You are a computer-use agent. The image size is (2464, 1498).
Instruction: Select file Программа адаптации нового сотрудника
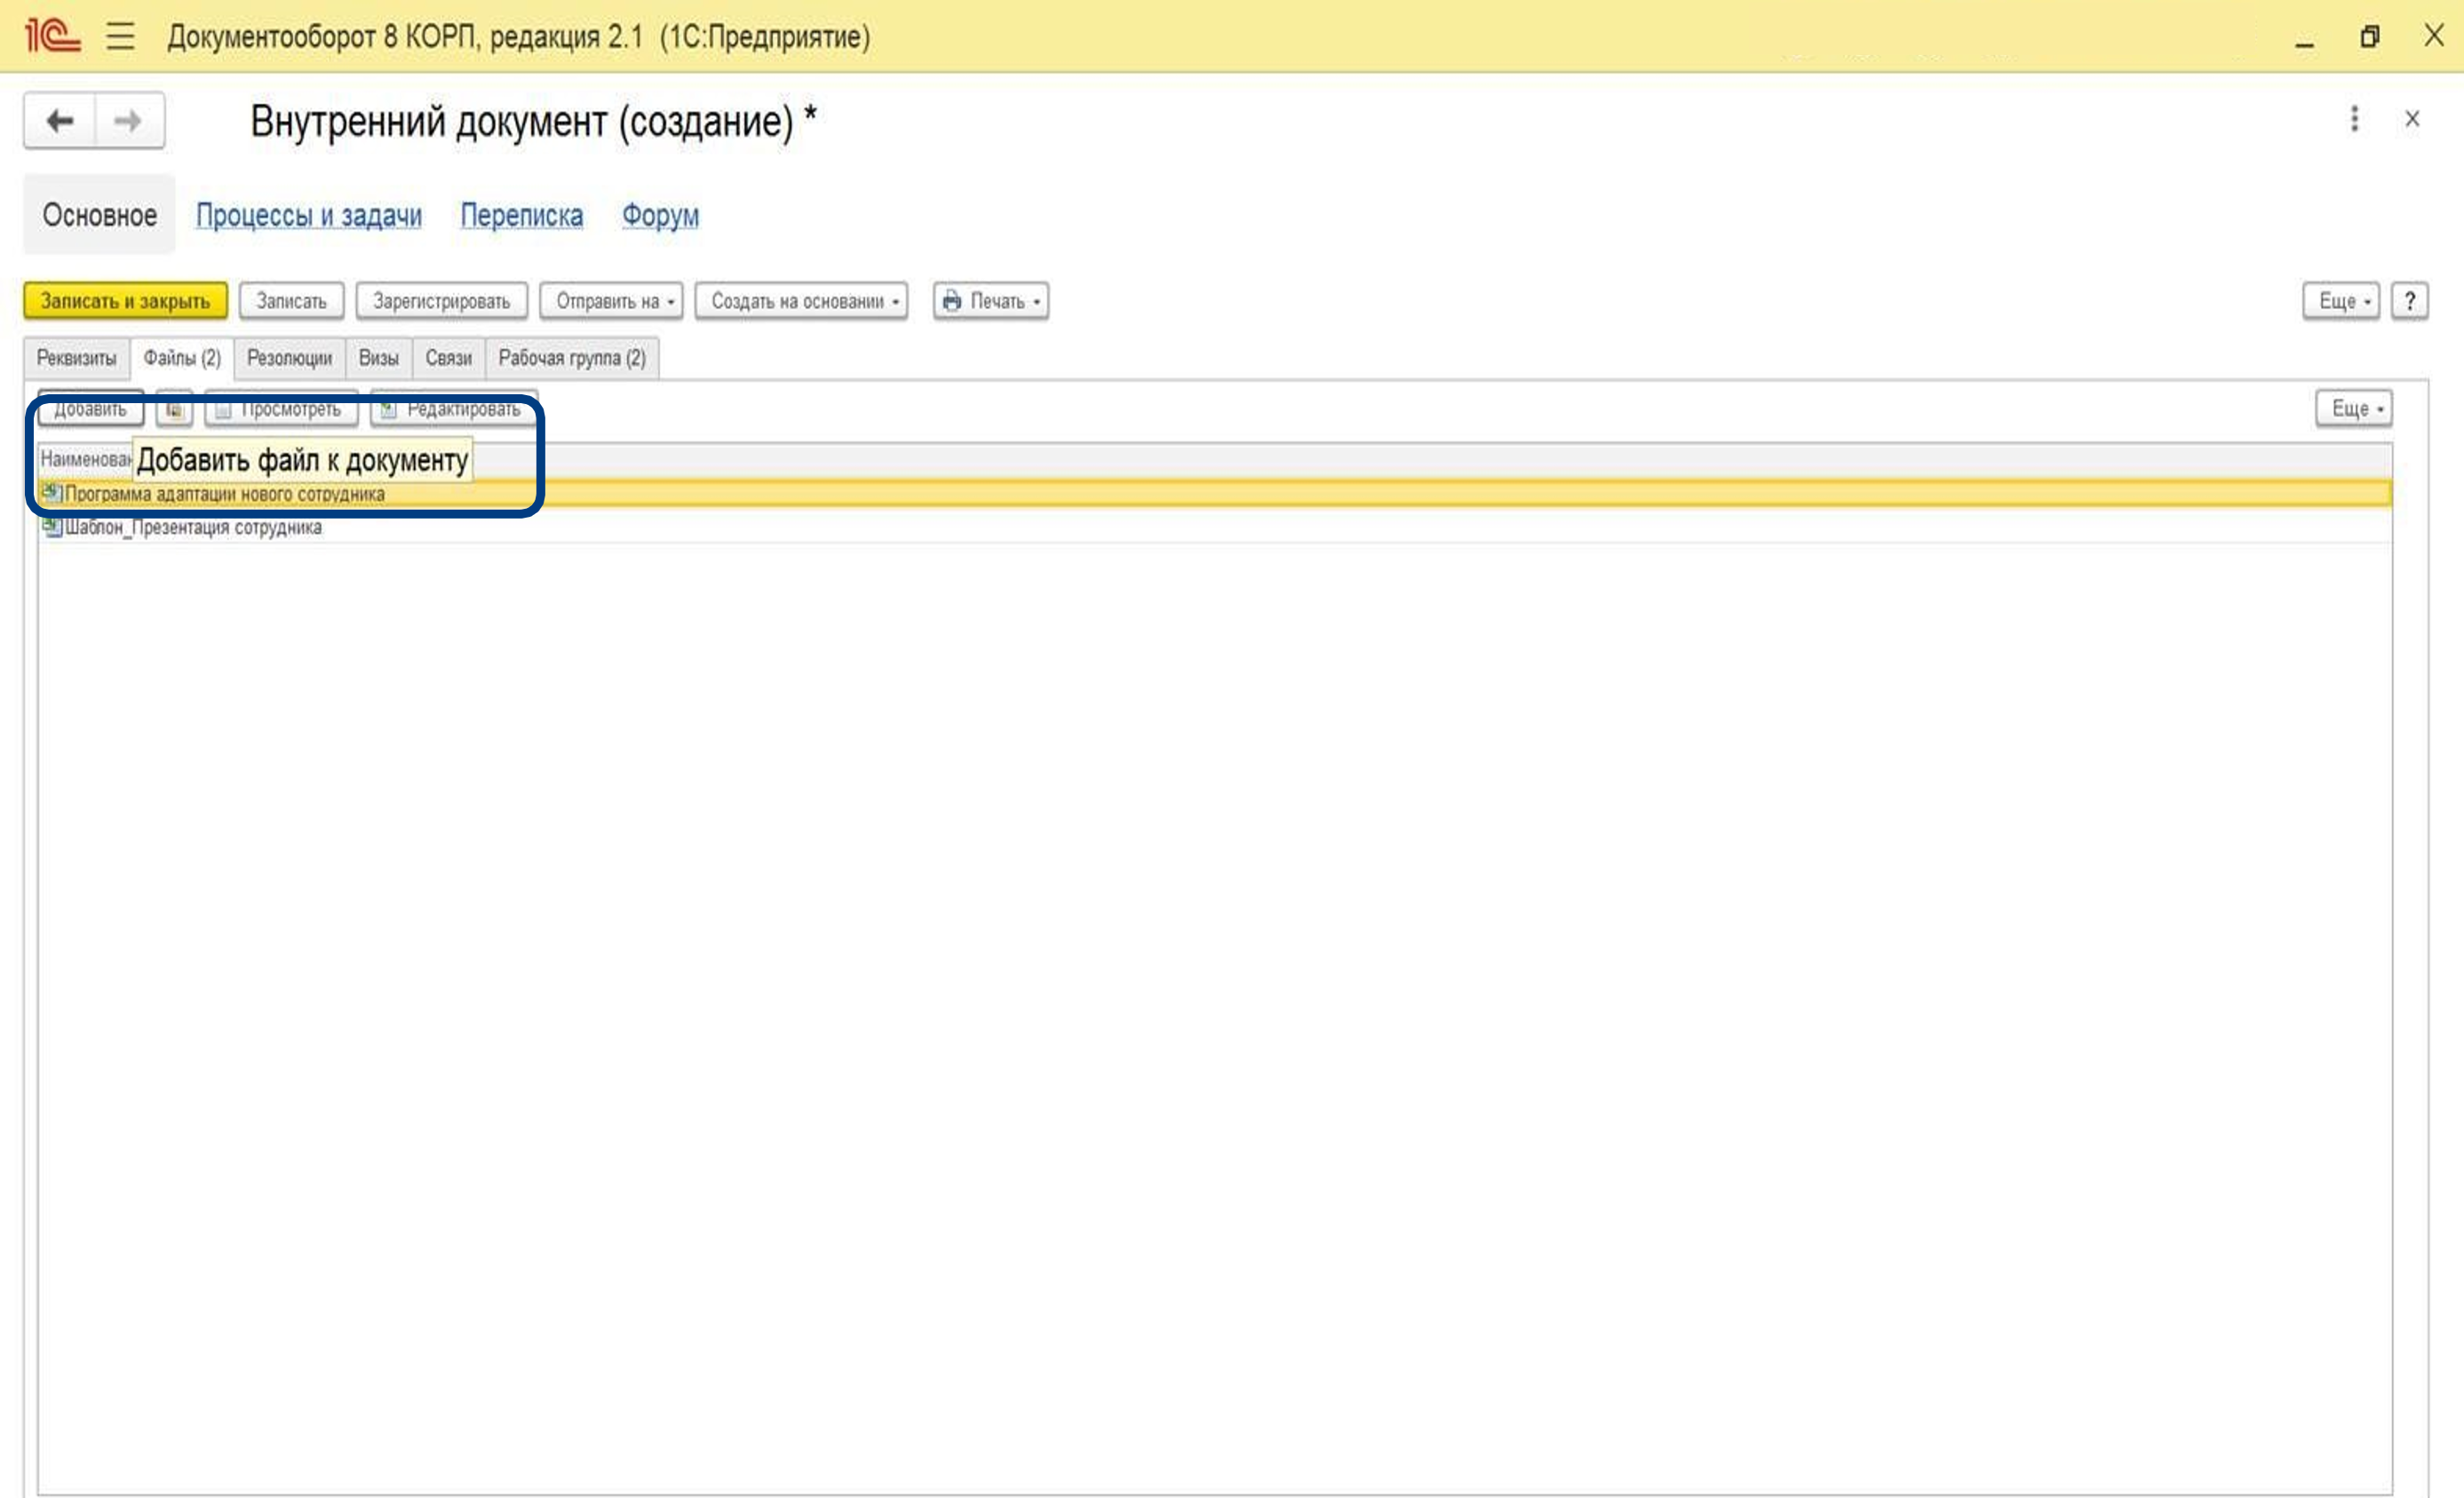[x=1215, y=493]
